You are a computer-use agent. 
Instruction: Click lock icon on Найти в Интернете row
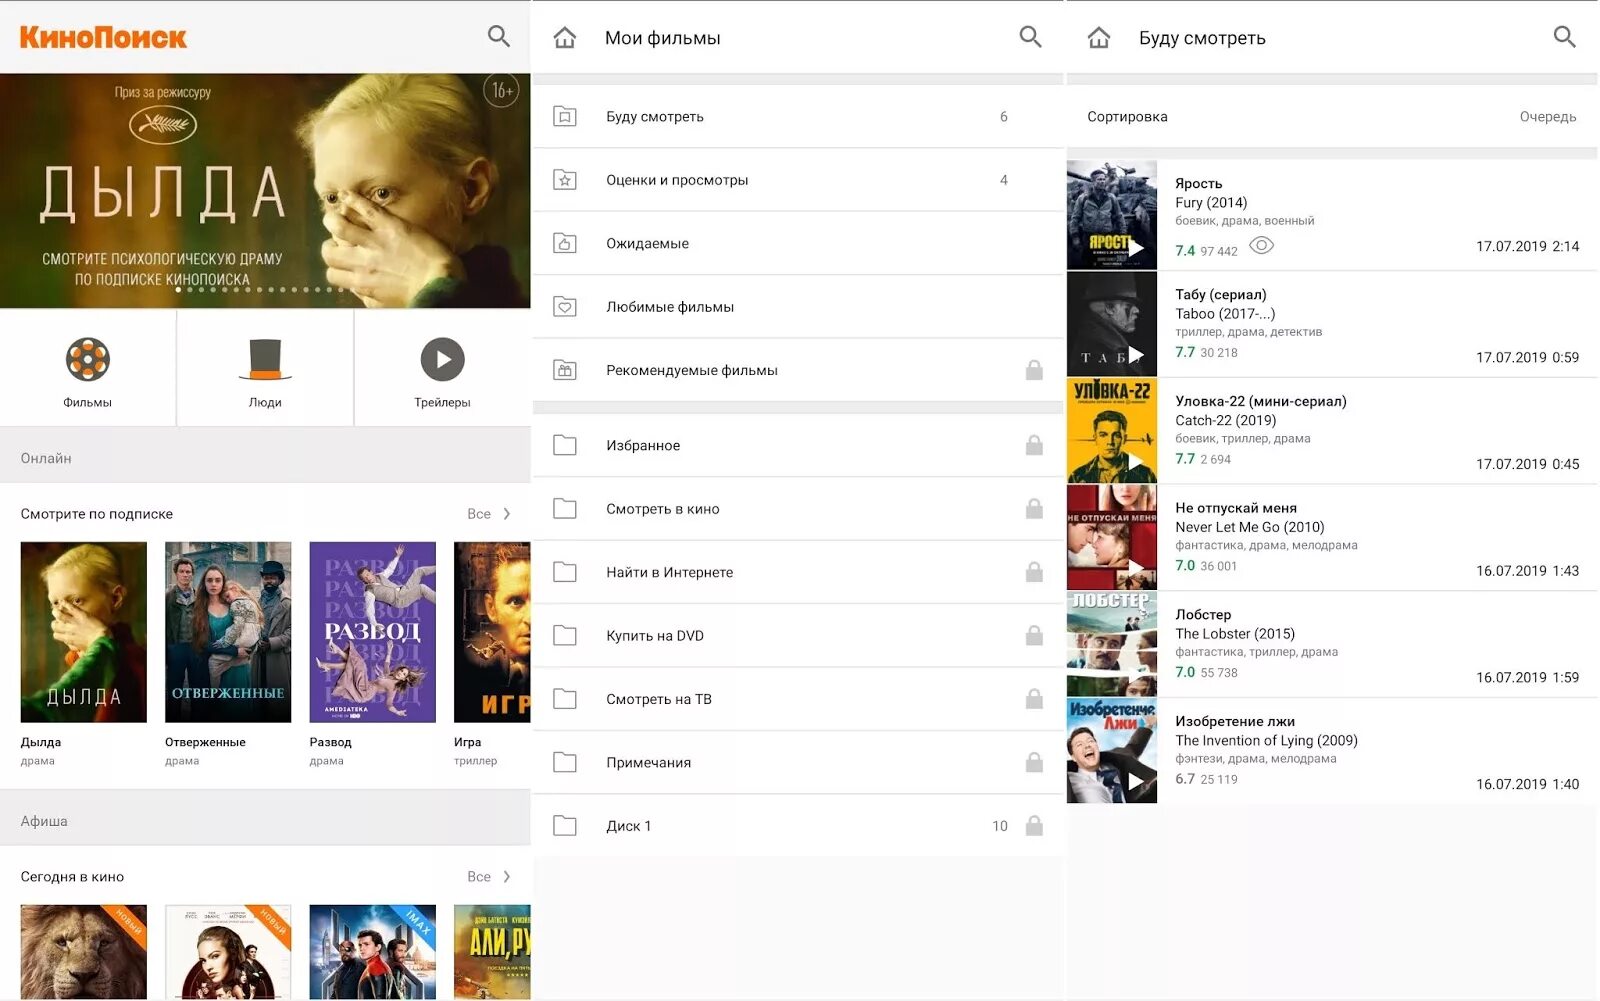point(1034,572)
